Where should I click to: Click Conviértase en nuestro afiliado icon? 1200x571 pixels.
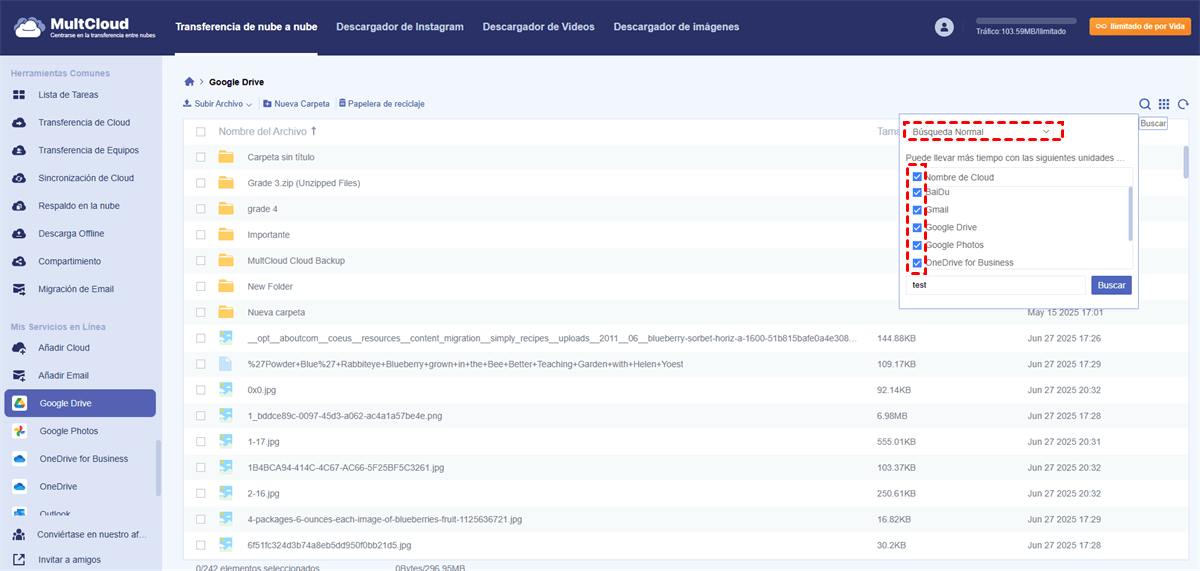click(19, 534)
